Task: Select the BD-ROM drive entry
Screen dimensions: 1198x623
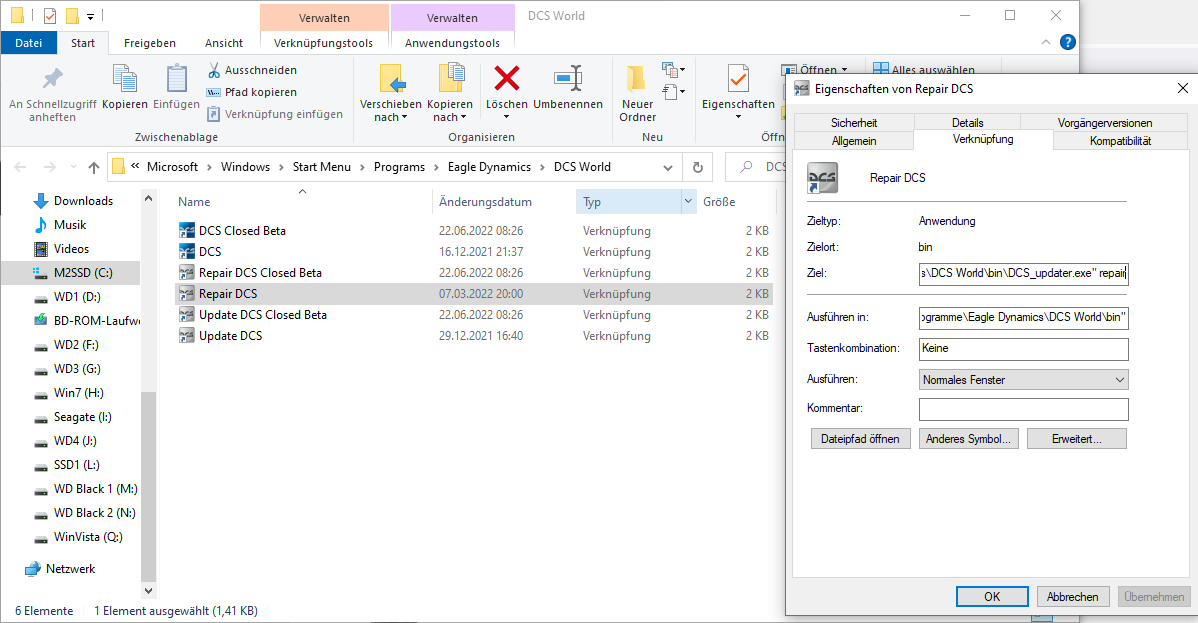Action: [x=97, y=321]
